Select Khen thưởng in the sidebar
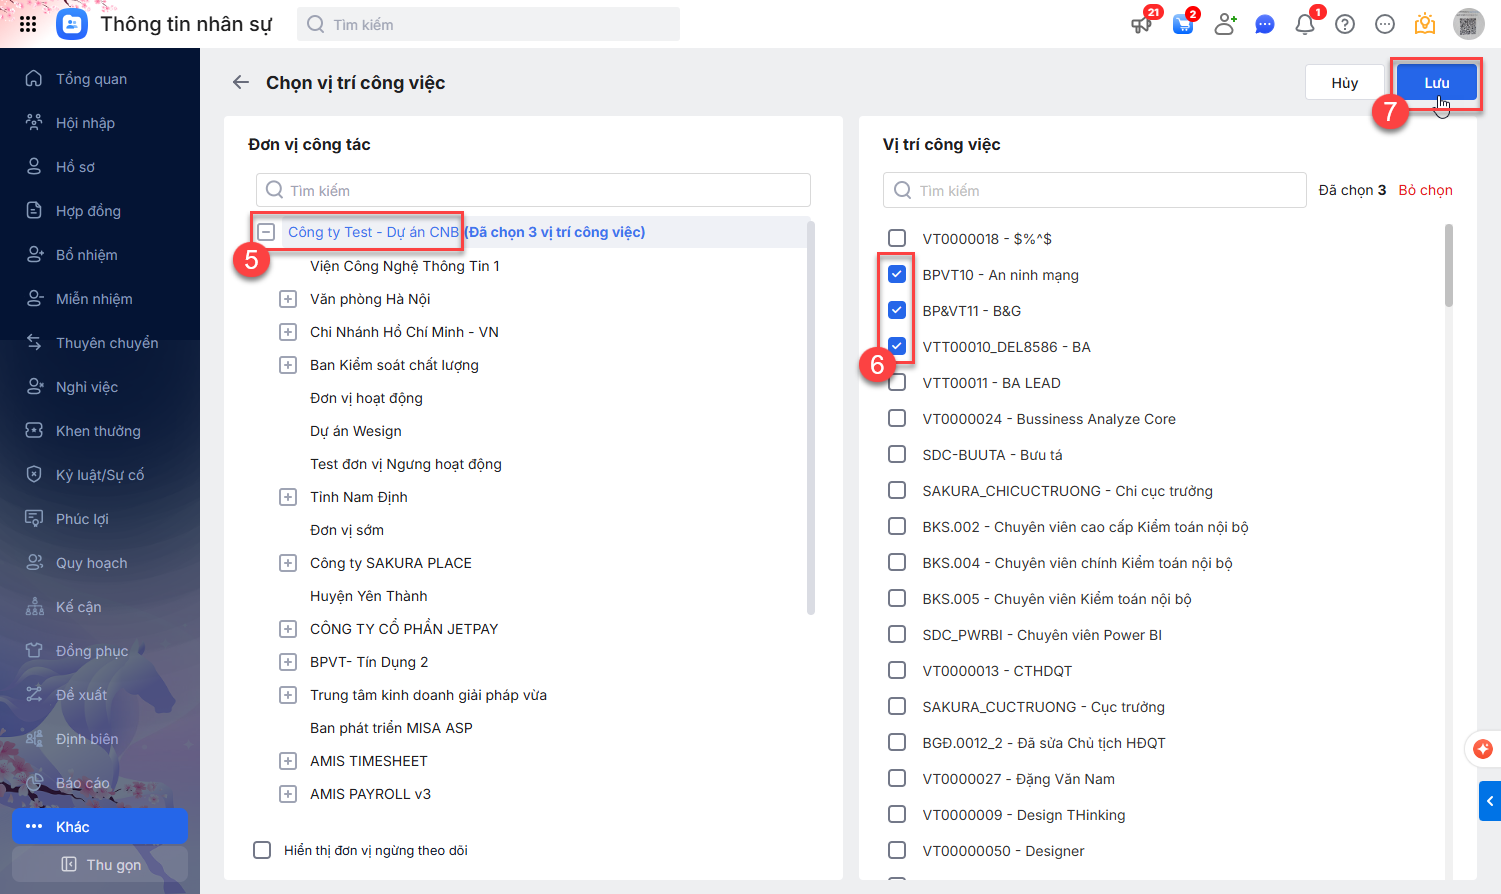 coord(98,431)
